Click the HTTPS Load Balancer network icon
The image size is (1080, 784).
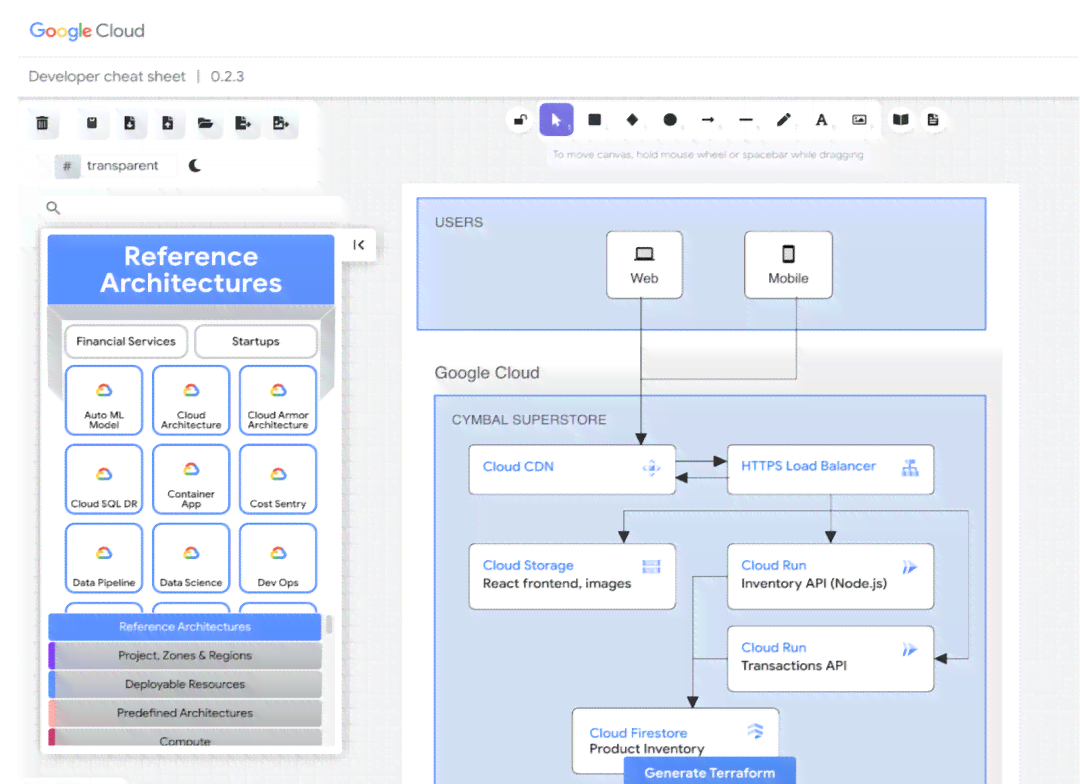[x=910, y=468]
